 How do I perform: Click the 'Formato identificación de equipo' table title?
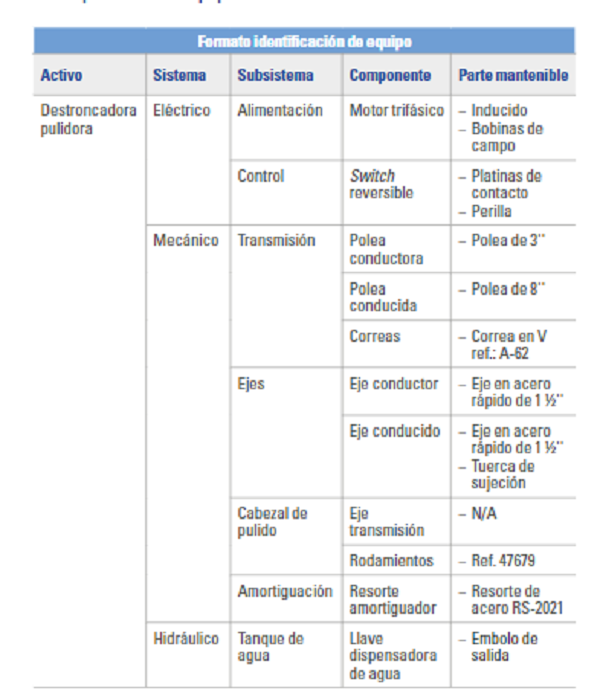pyautogui.click(x=304, y=42)
